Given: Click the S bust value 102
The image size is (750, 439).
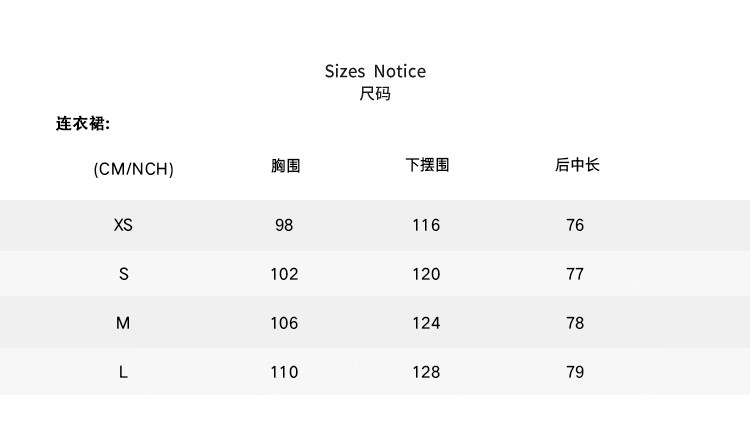Looking at the screenshot, I should coord(284,274).
